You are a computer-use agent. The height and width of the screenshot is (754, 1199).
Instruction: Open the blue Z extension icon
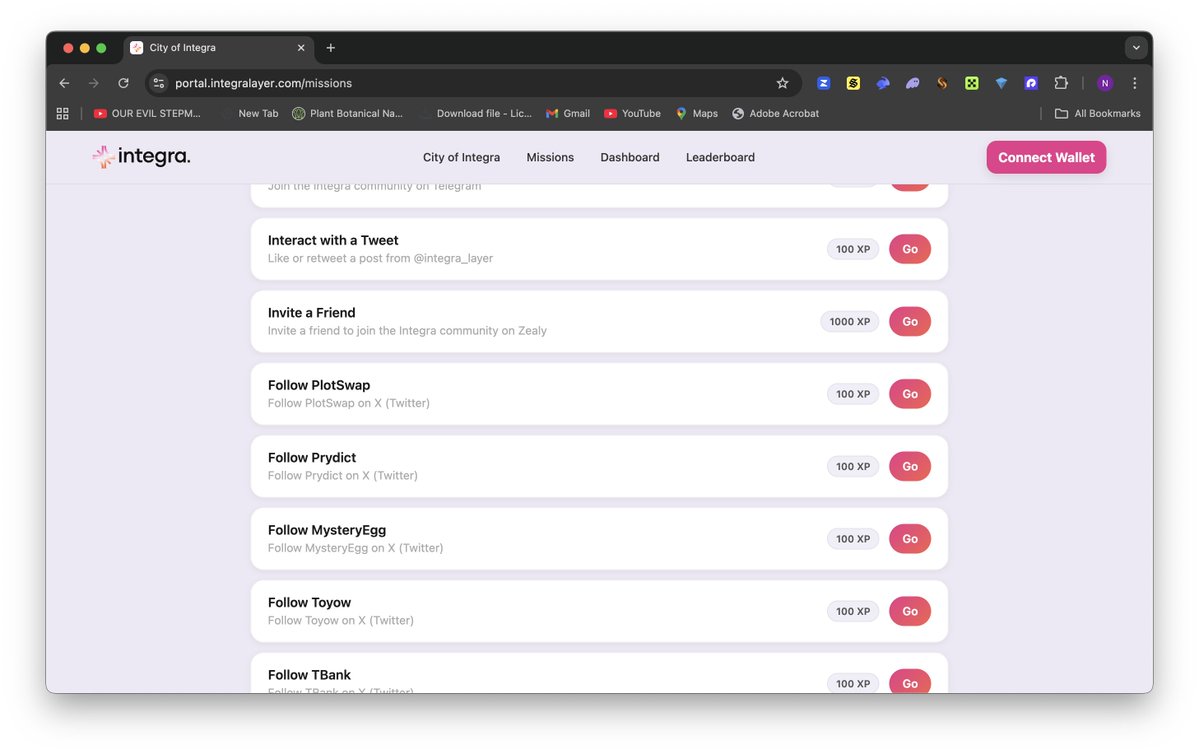[824, 83]
